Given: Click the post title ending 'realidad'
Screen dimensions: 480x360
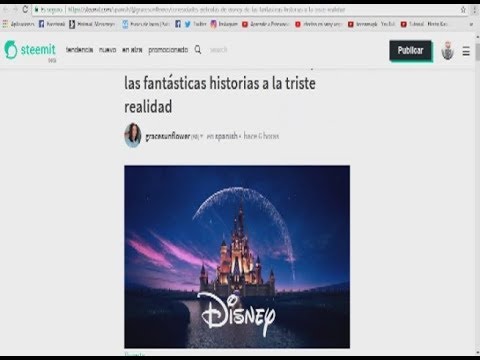Looking at the screenshot, I should [220, 94].
